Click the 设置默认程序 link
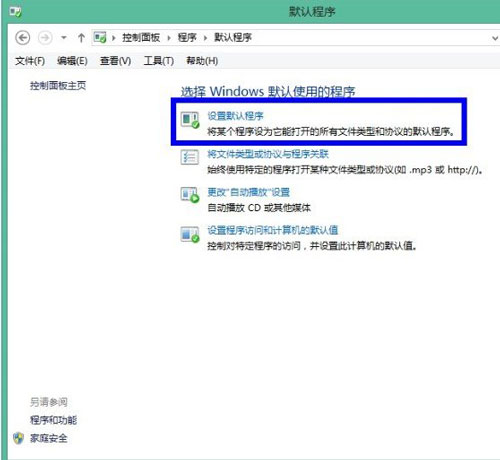This screenshot has width=500, height=460. tap(236, 116)
